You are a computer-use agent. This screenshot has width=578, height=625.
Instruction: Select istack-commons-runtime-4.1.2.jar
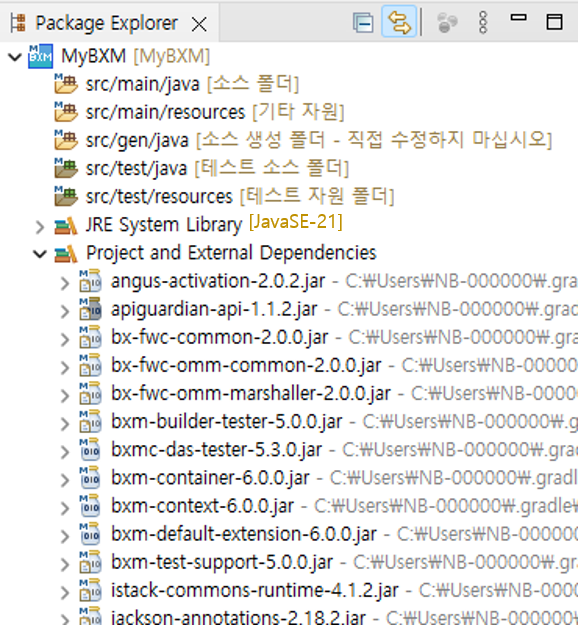(254, 590)
